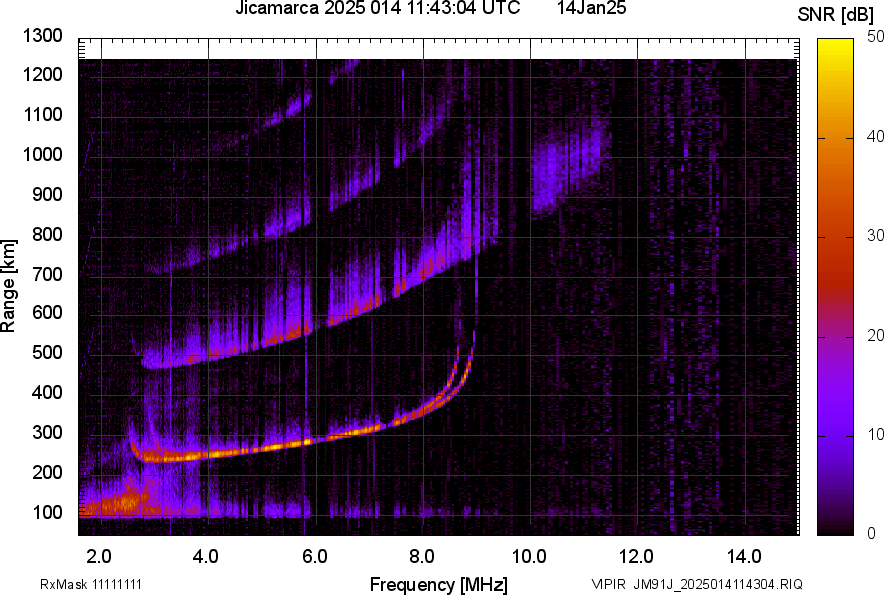Click the range tick label '900'

pyautogui.click(x=47, y=194)
